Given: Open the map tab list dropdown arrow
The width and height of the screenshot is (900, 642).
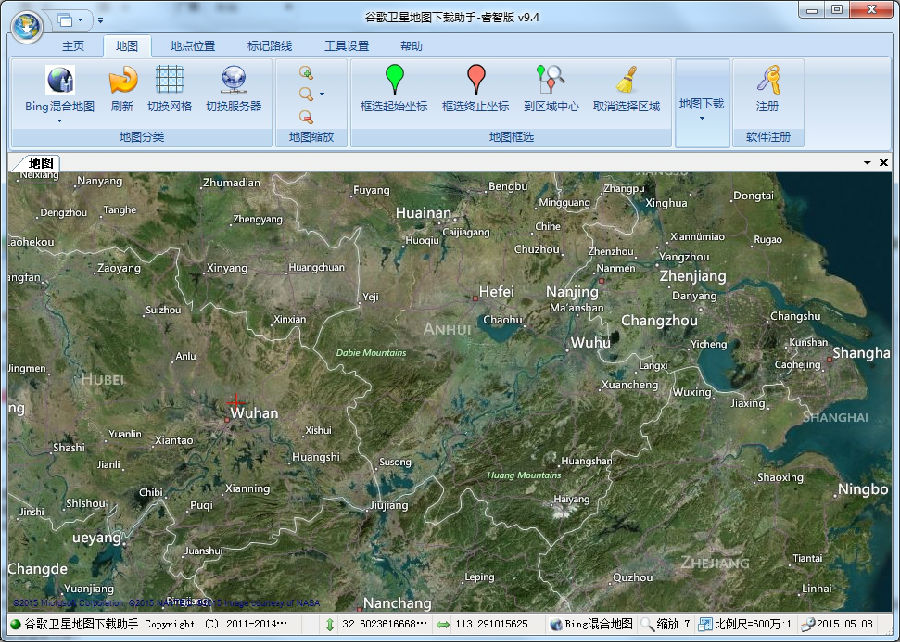Looking at the screenshot, I should pyautogui.click(x=867, y=162).
